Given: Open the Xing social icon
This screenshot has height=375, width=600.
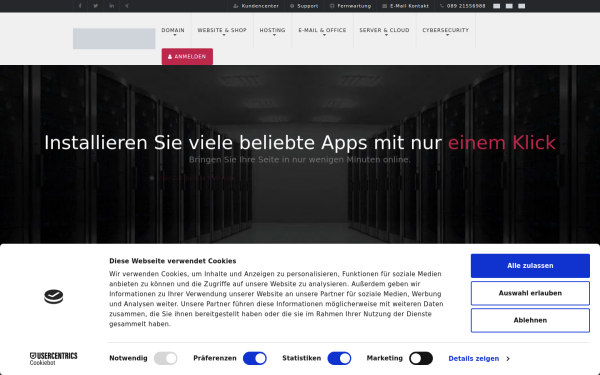Looking at the screenshot, I should pyautogui.click(x=127, y=6).
